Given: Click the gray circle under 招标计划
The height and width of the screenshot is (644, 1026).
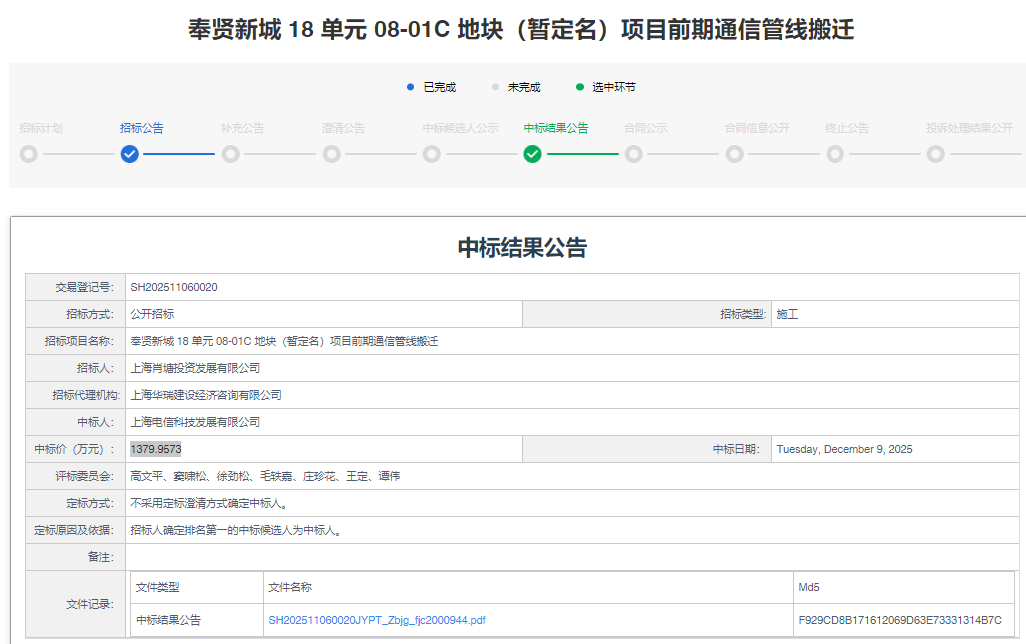Looking at the screenshot, I should tap(28, 154).
